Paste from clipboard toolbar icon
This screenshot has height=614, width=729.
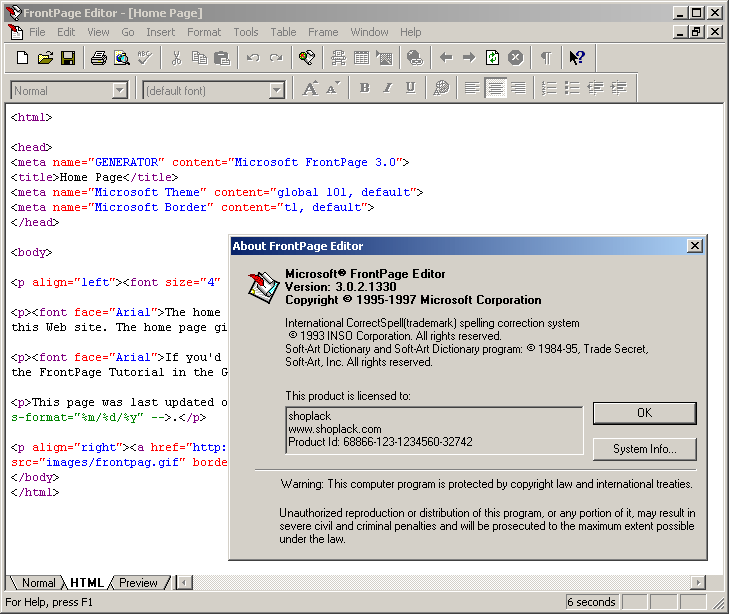[x=222, y=58]
